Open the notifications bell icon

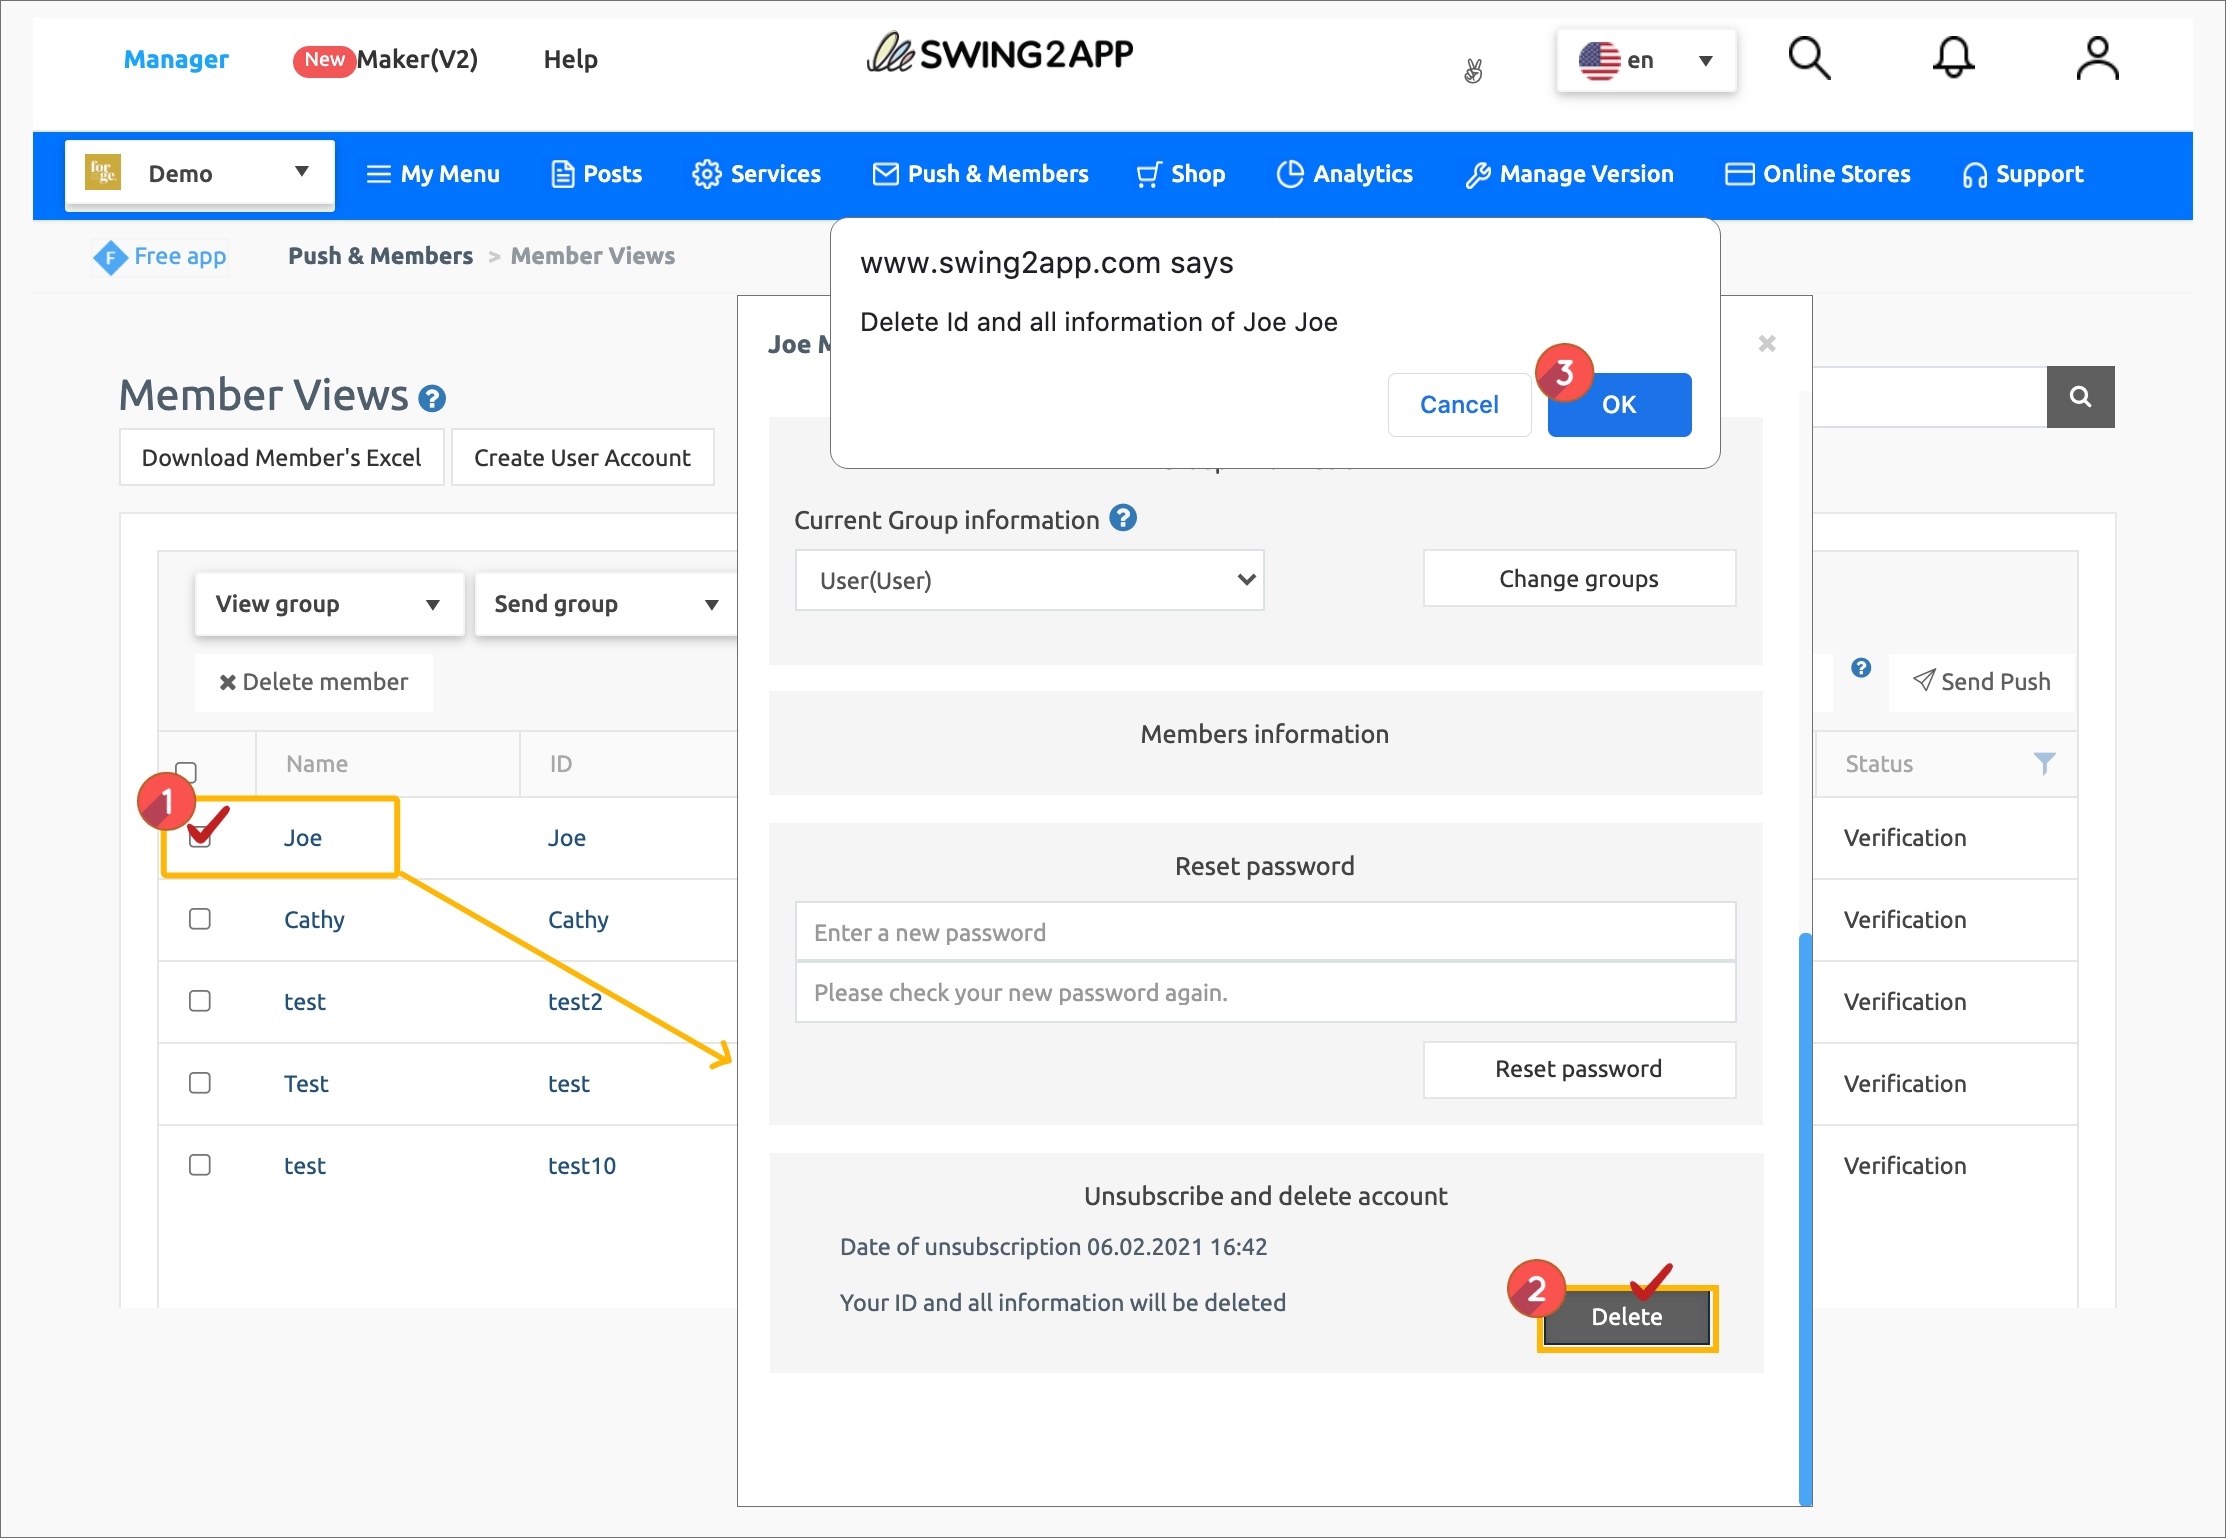(1952, 59)
